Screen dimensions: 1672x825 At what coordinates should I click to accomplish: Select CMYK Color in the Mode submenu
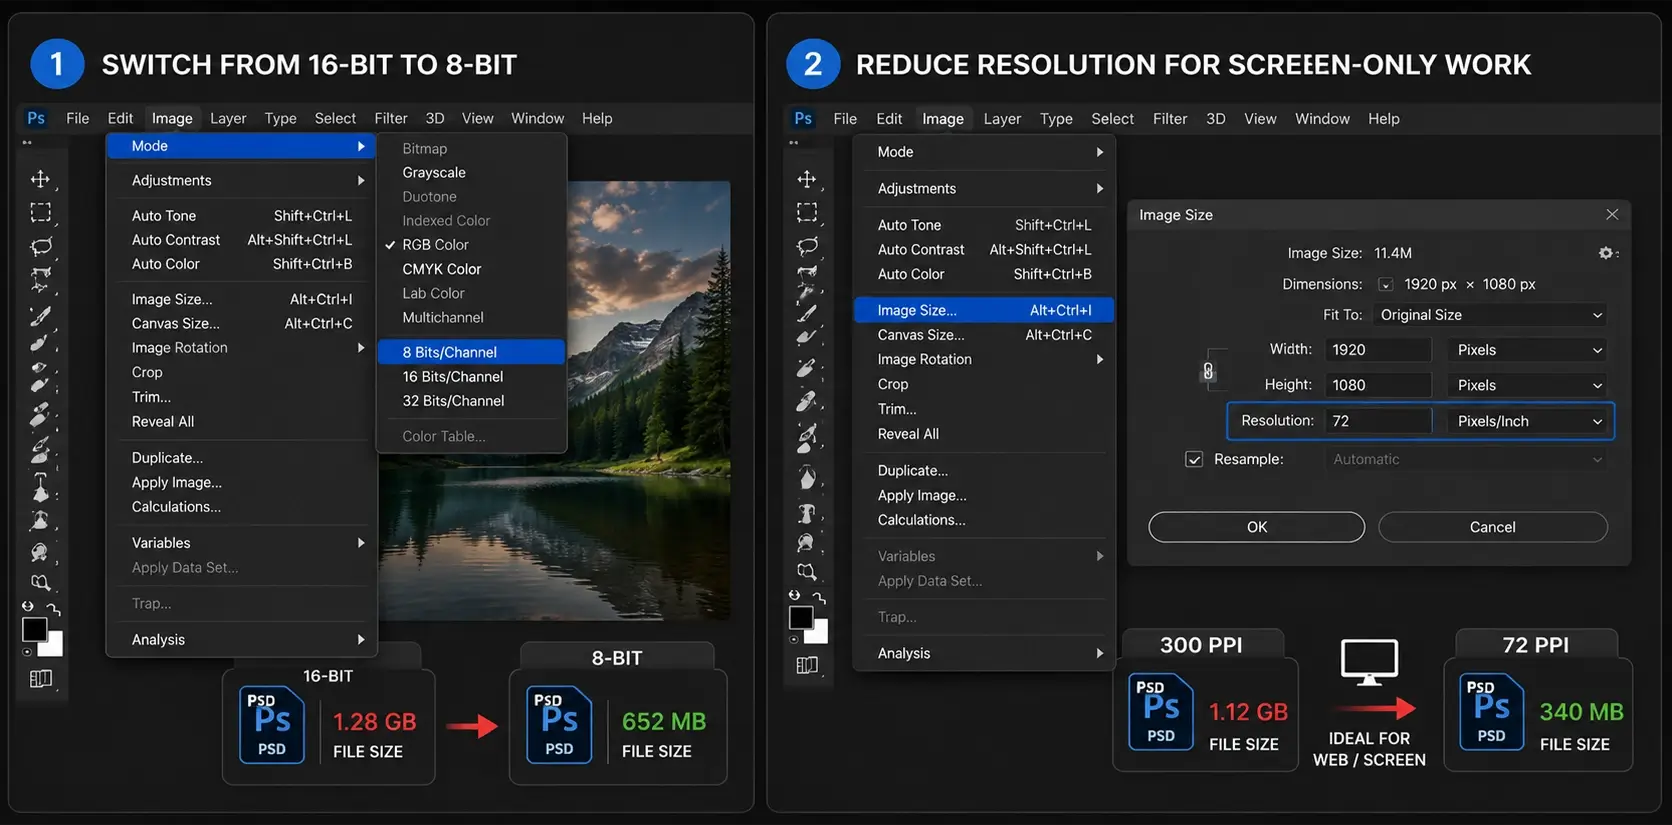click(471, 269)
